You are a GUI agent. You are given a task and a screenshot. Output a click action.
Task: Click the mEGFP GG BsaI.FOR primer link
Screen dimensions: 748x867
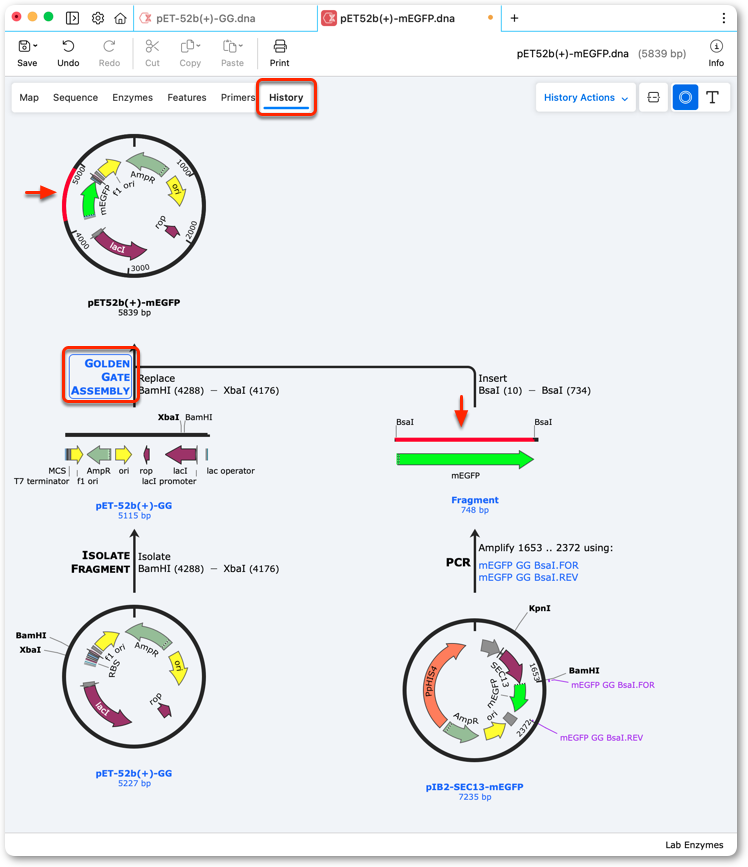click(x=529, y=565)
